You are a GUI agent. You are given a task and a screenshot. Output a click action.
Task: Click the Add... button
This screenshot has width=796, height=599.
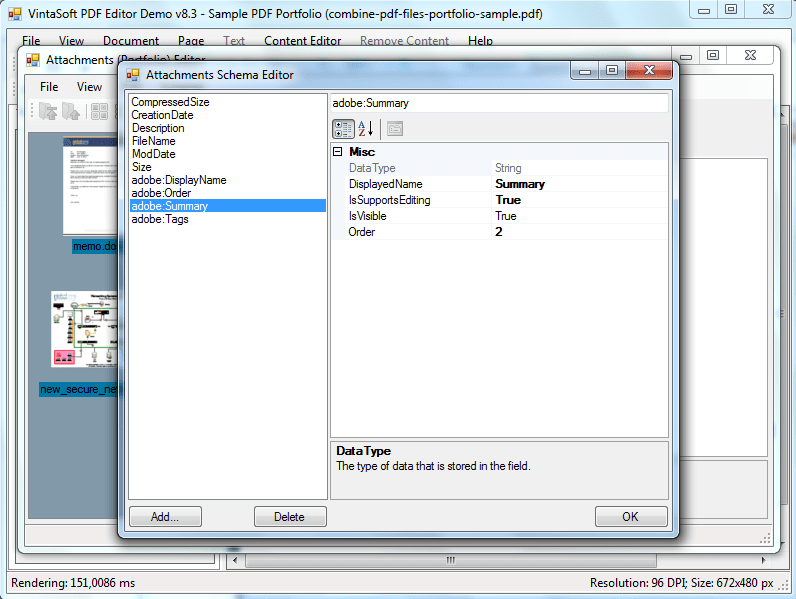point(165,517)
